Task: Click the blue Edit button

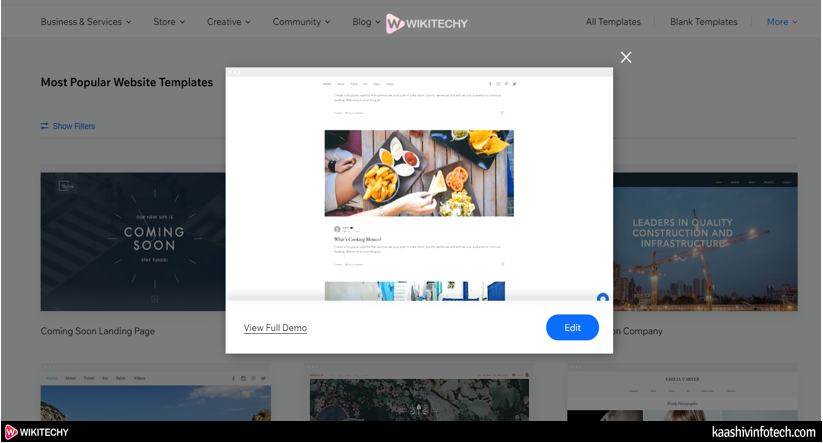Action: (x=572, y=327)
